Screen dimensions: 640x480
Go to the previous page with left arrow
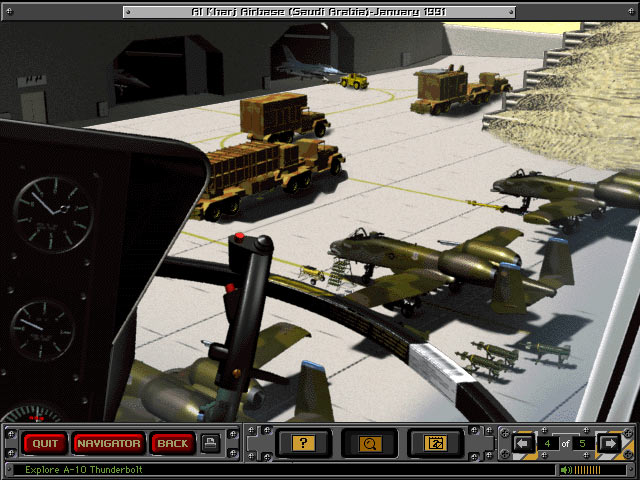click(522, 443)
